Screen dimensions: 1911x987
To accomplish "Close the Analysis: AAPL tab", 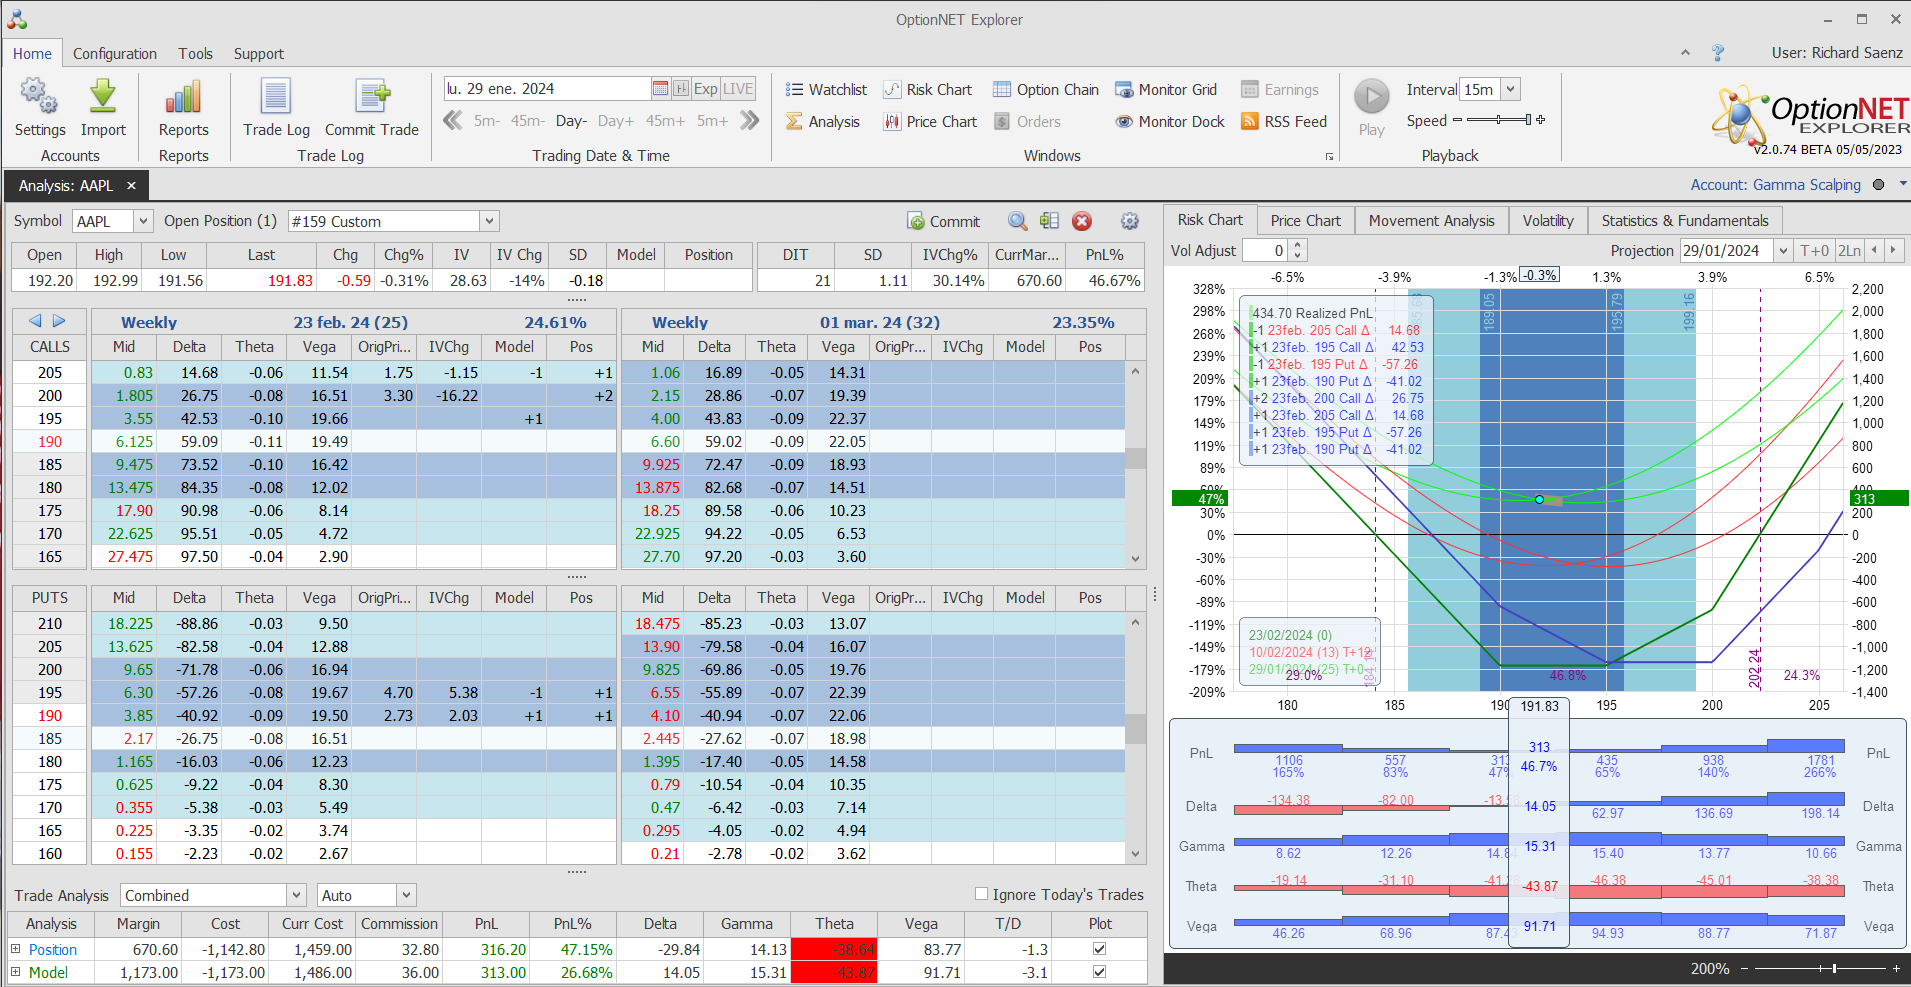I will tap(131, 185).
